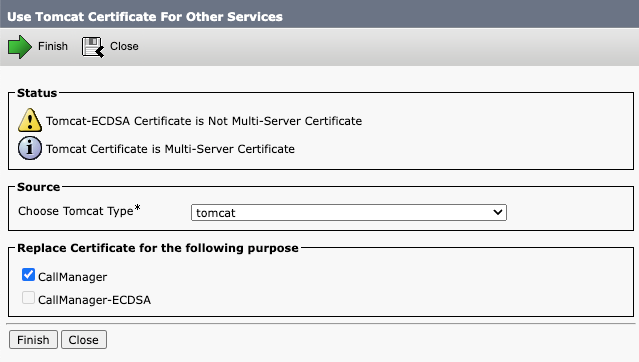639x362 pixels.
Task: Click the Tomcat-ECDSA Not Multi-Server status message
Action: point(204,121)
